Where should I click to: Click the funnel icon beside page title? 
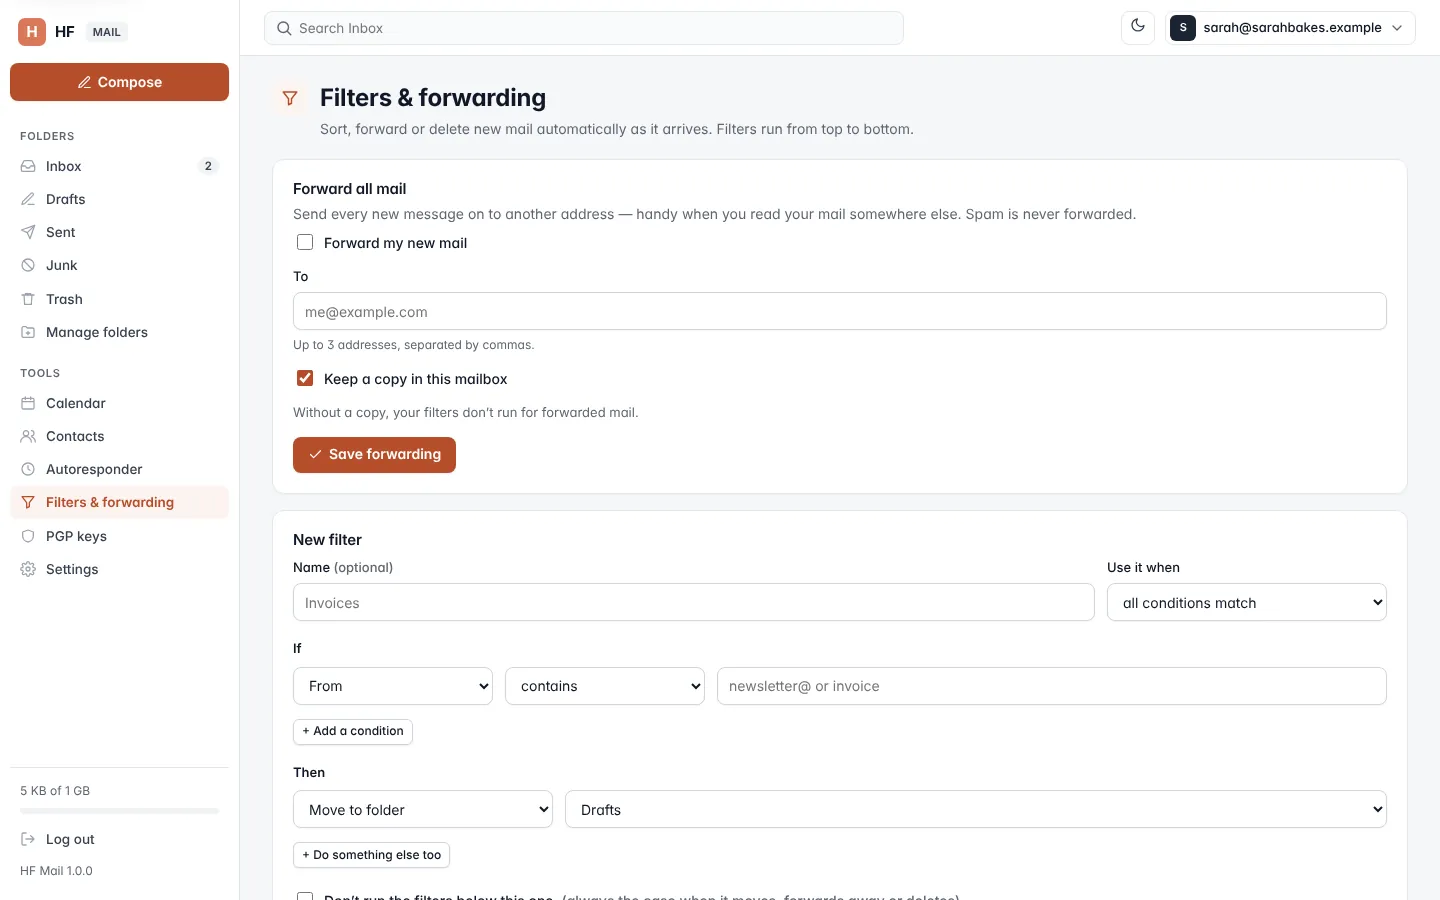[290, 98]
